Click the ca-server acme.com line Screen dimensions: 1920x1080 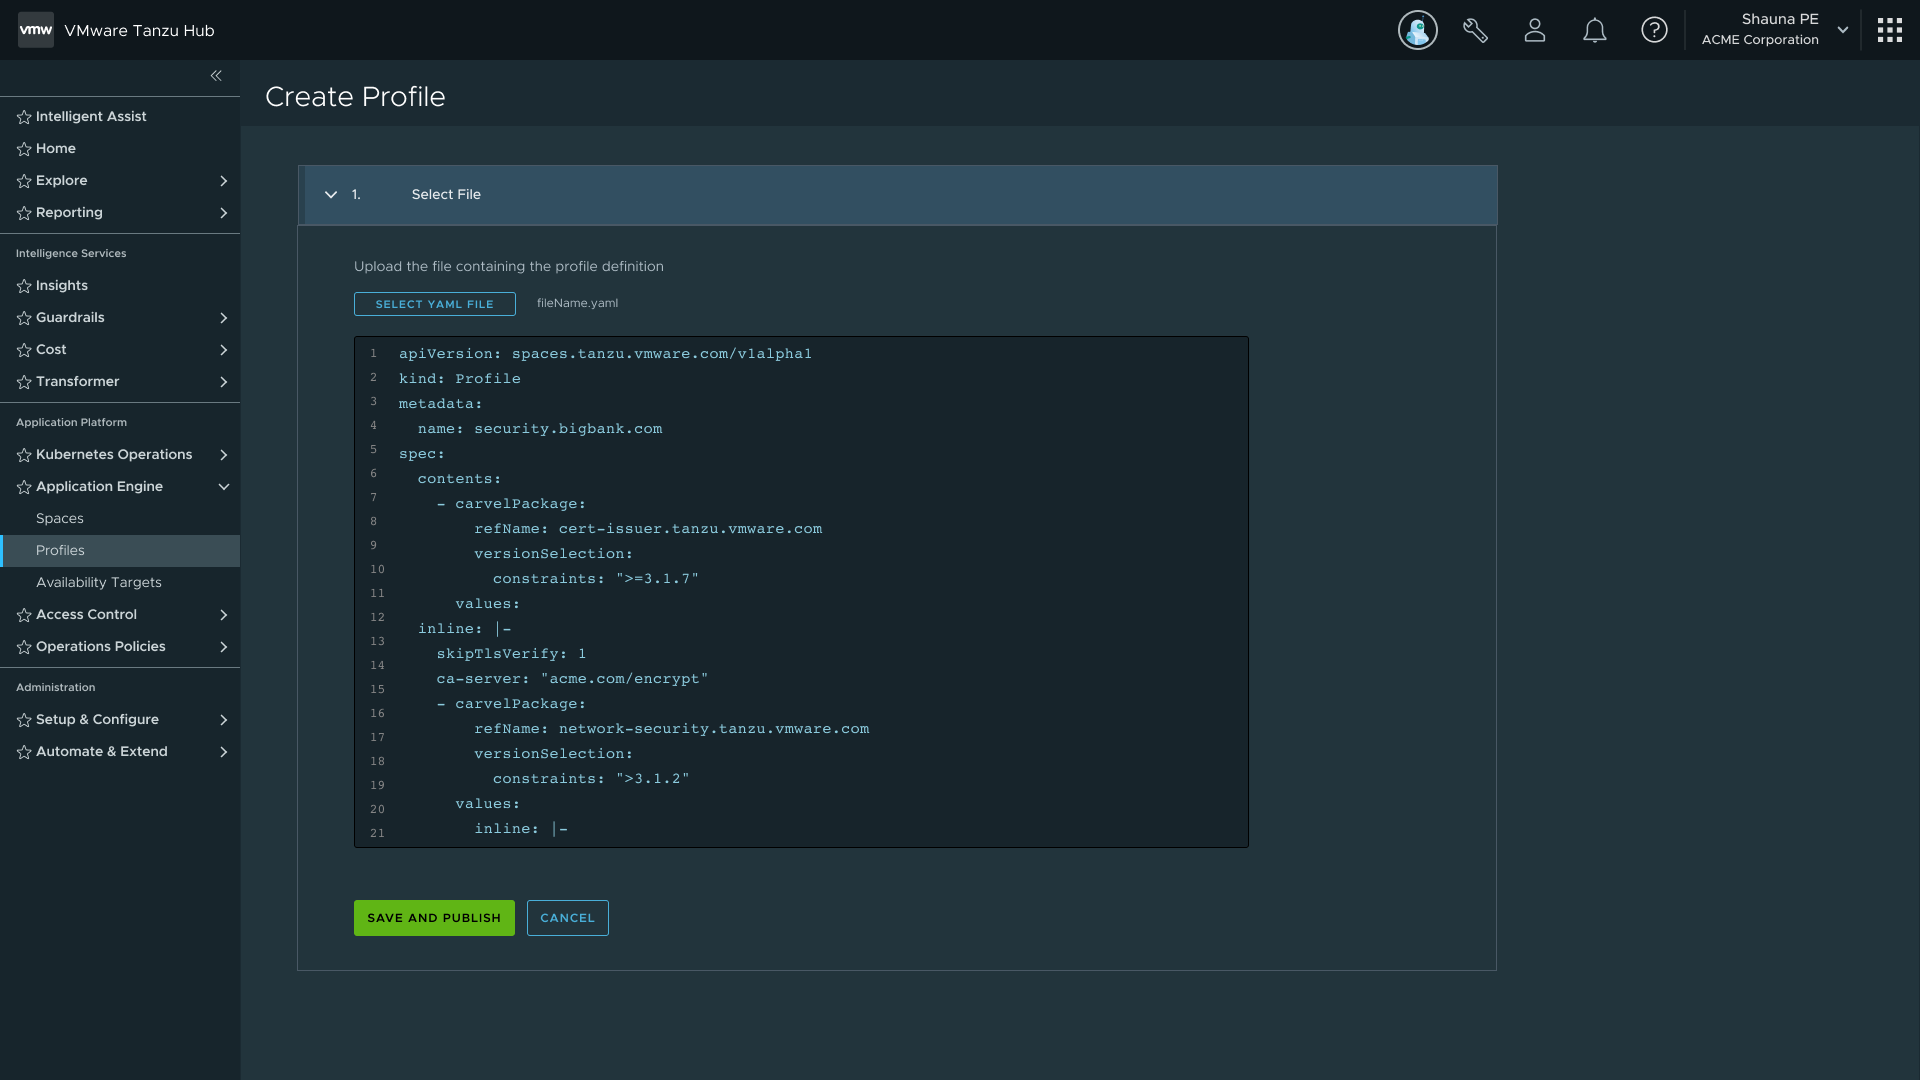[572, 679]
